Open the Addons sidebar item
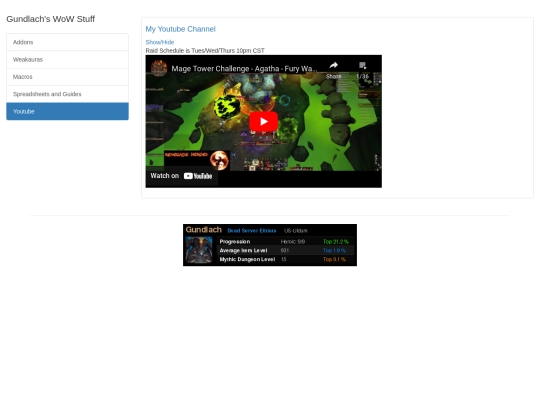 point(68,42)
